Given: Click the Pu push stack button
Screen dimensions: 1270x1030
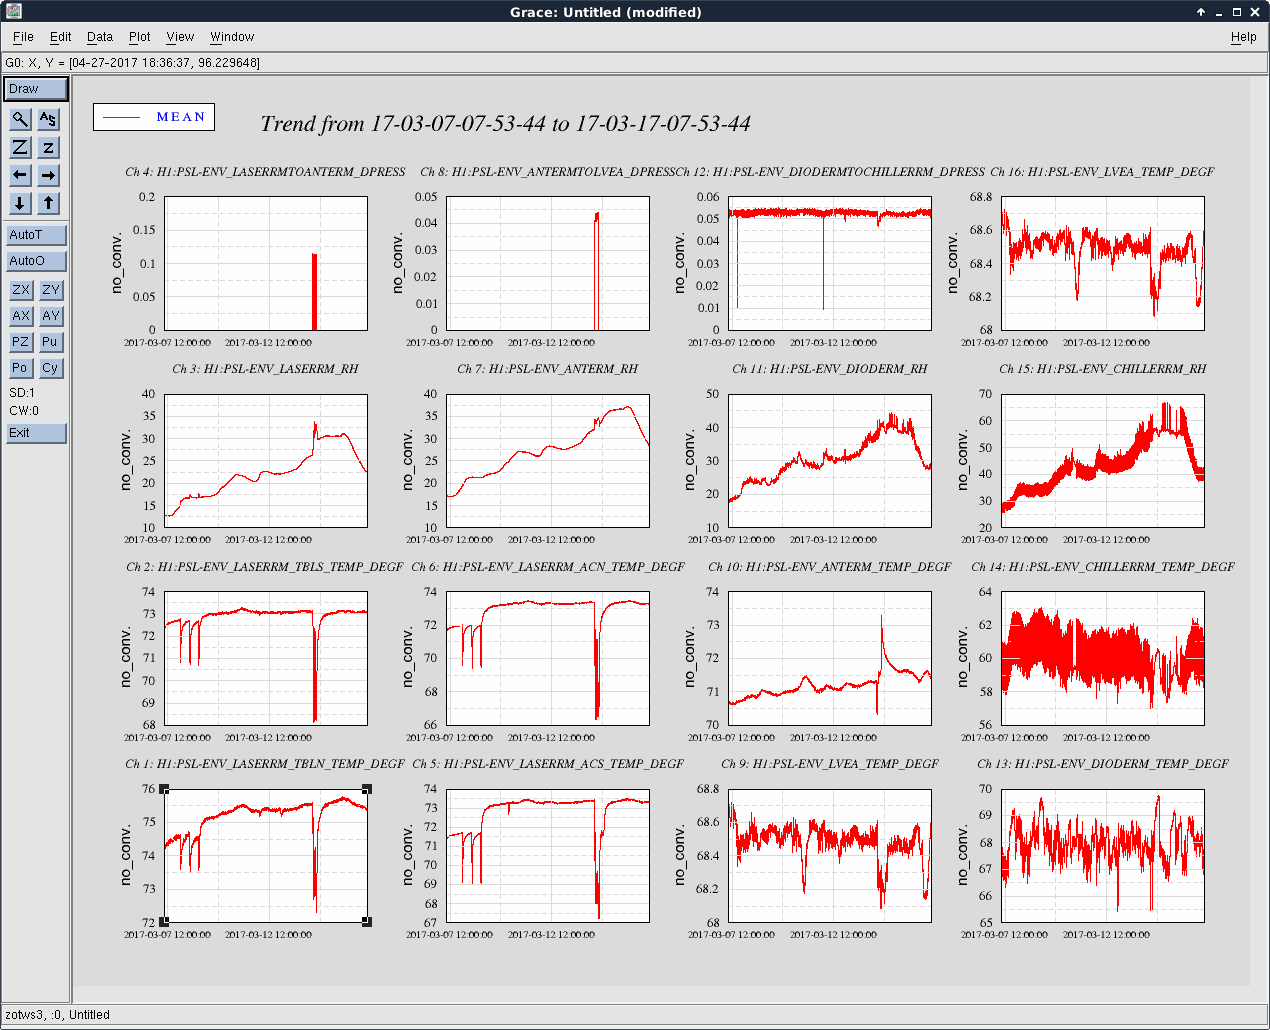Looking at the screenshot, I should click(x=51, y=342).
